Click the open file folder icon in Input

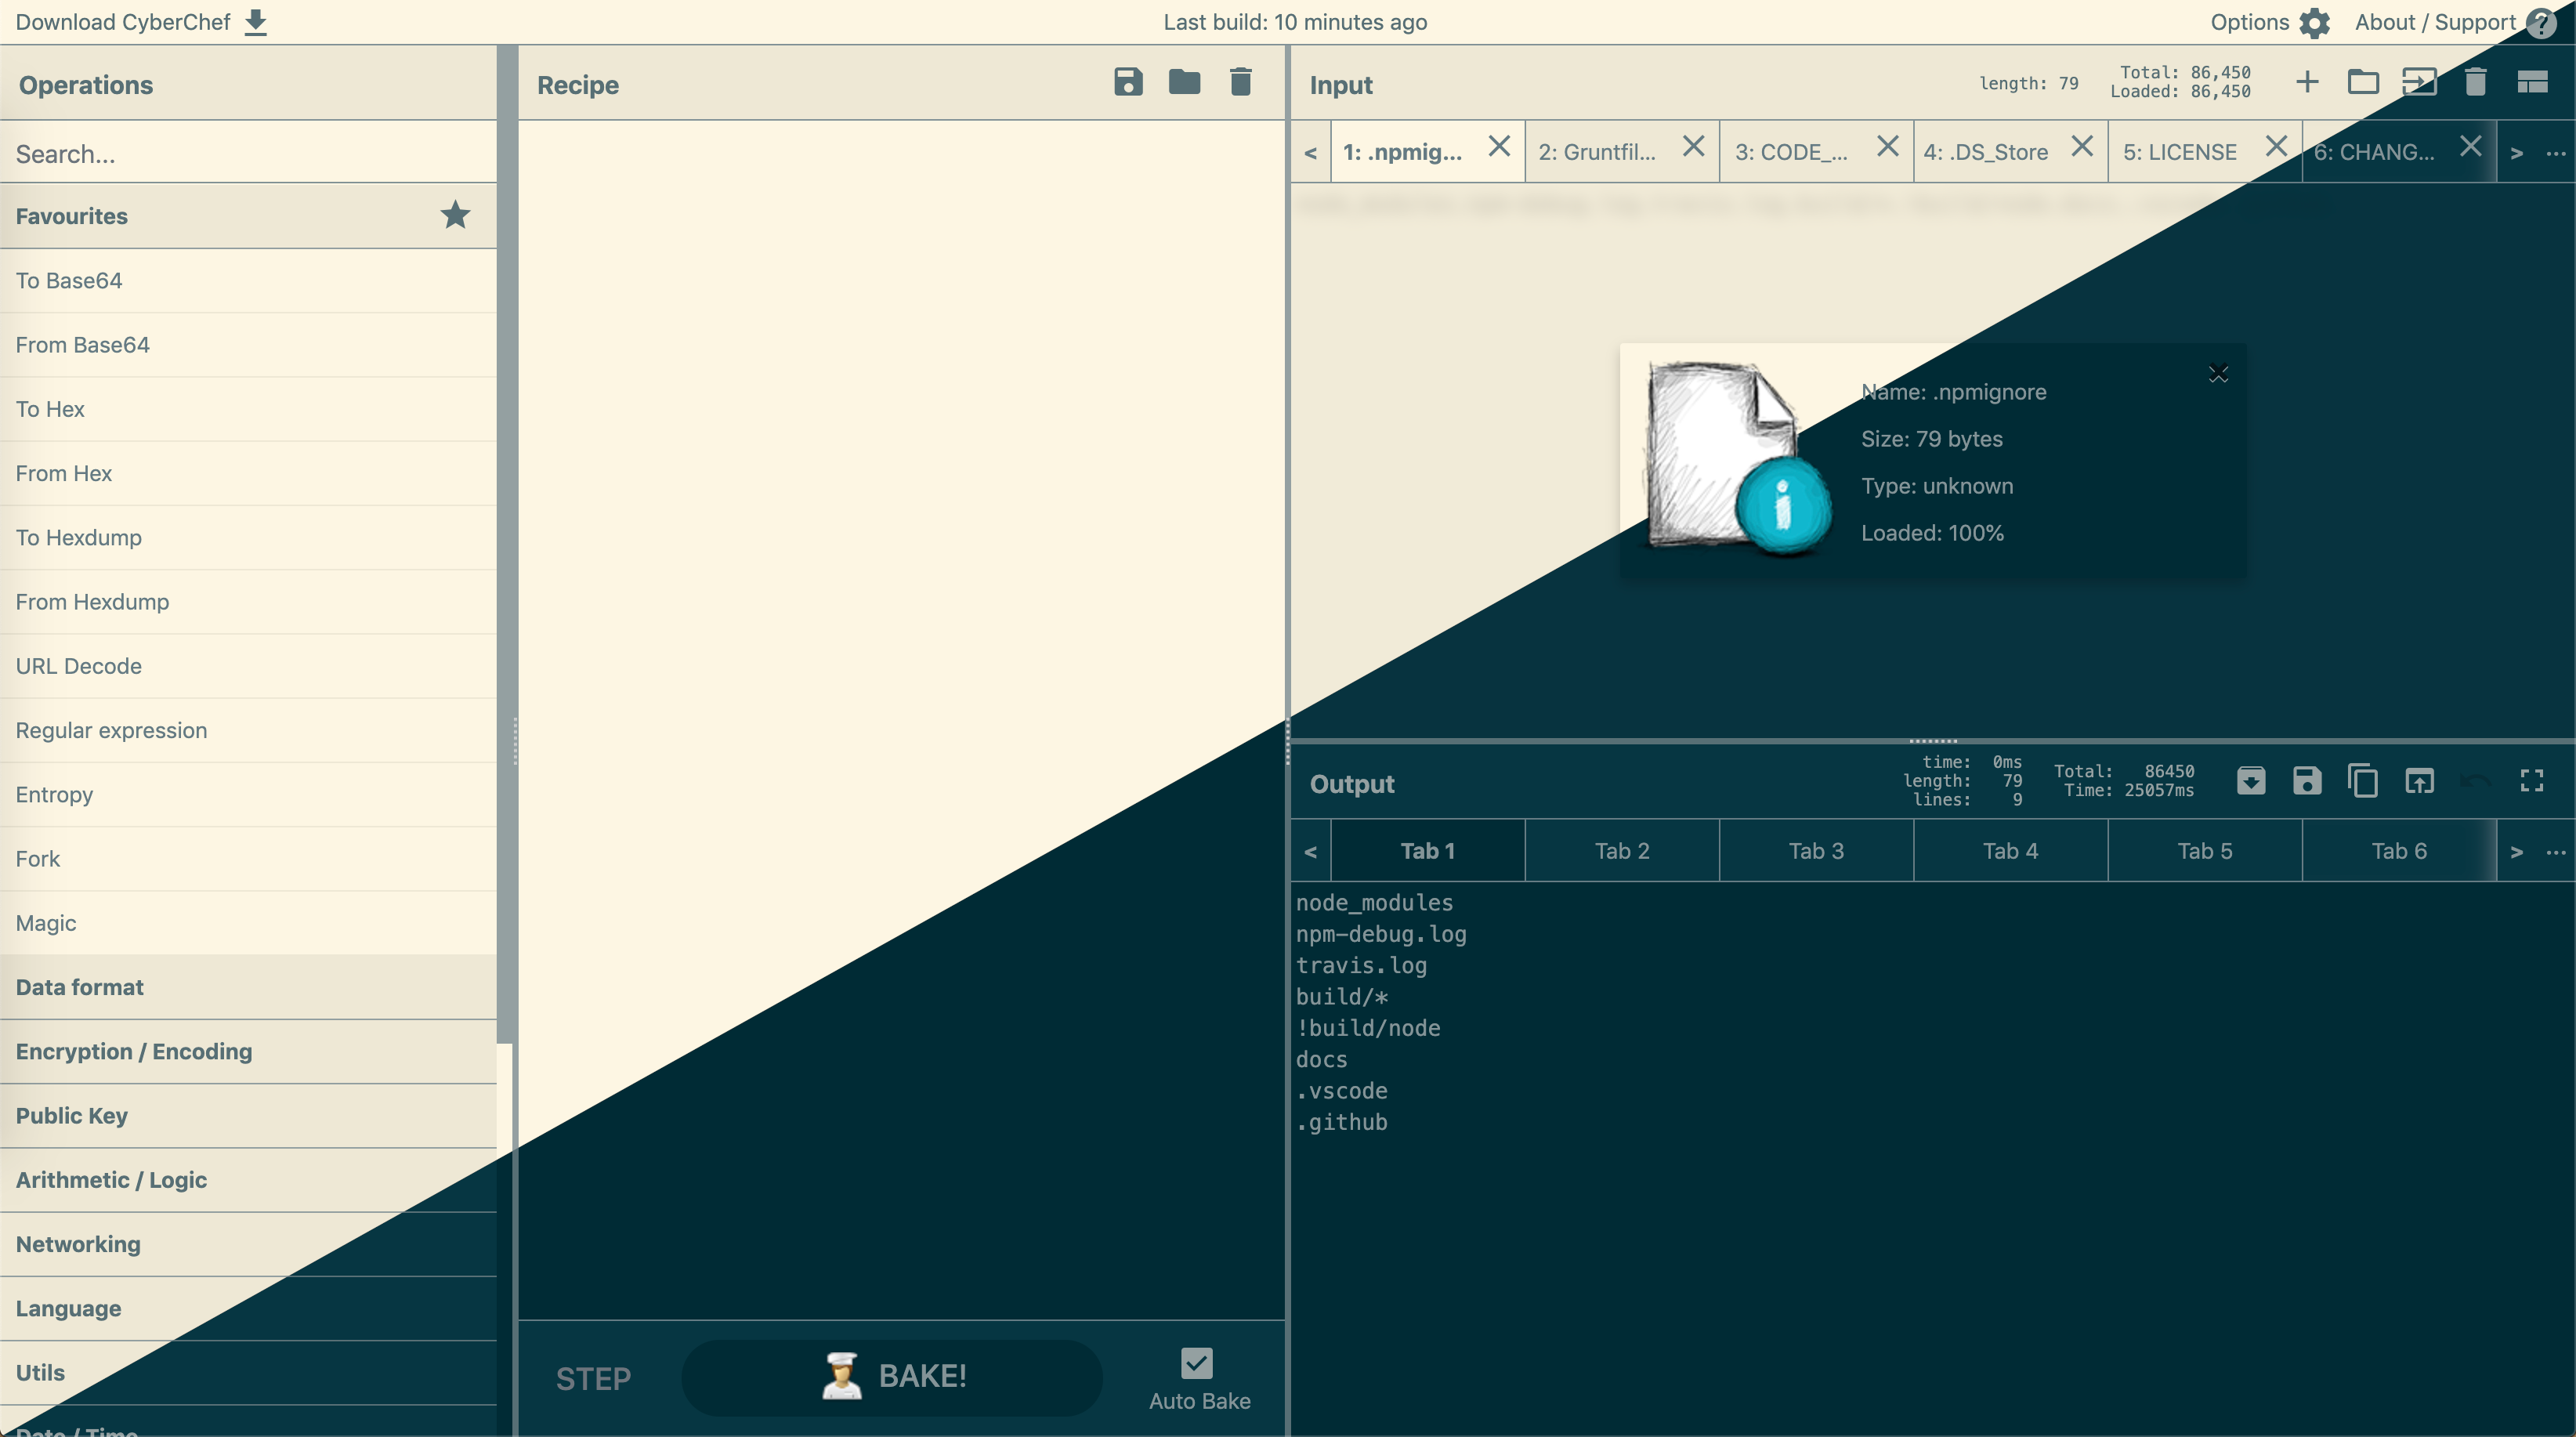pos(2364,83)
